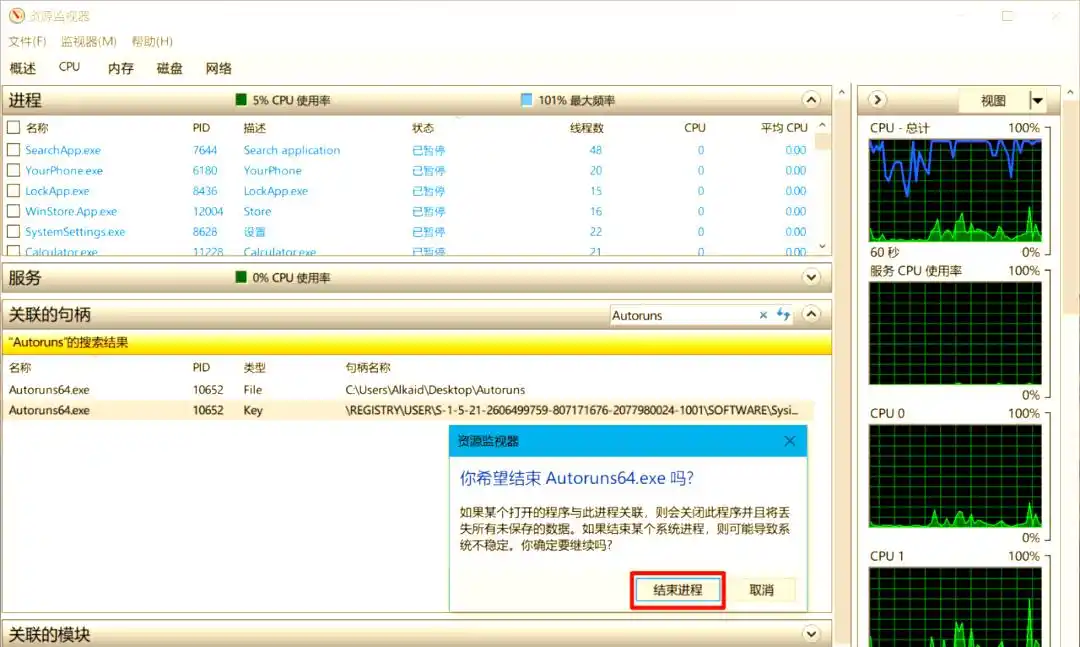Click the blue 最大频率 indicator square
The height and width of the screenshot is (647, 1080).
[525, 99]
